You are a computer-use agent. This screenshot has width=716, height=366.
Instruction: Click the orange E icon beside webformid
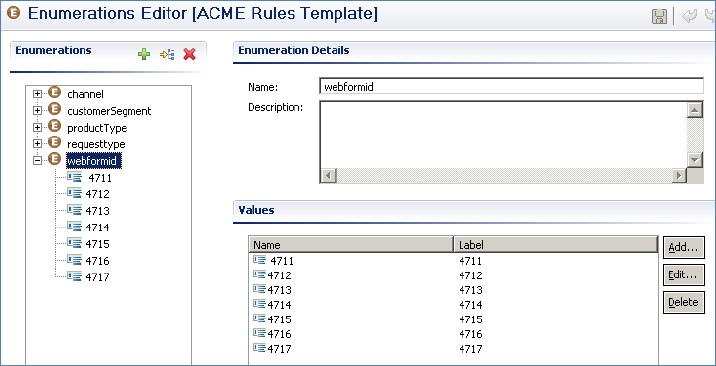click(54, 160)
